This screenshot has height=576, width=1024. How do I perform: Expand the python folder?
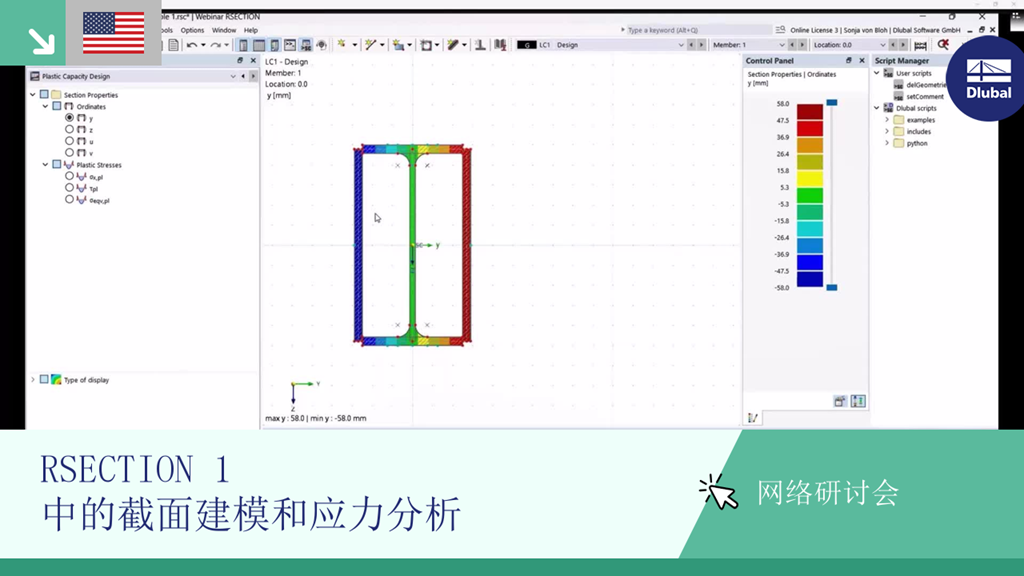point(887,143)
